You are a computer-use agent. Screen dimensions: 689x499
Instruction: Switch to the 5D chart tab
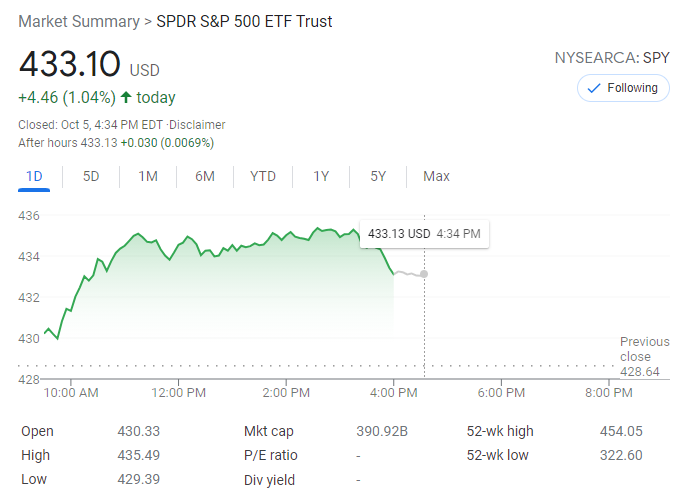pos(91,177)
